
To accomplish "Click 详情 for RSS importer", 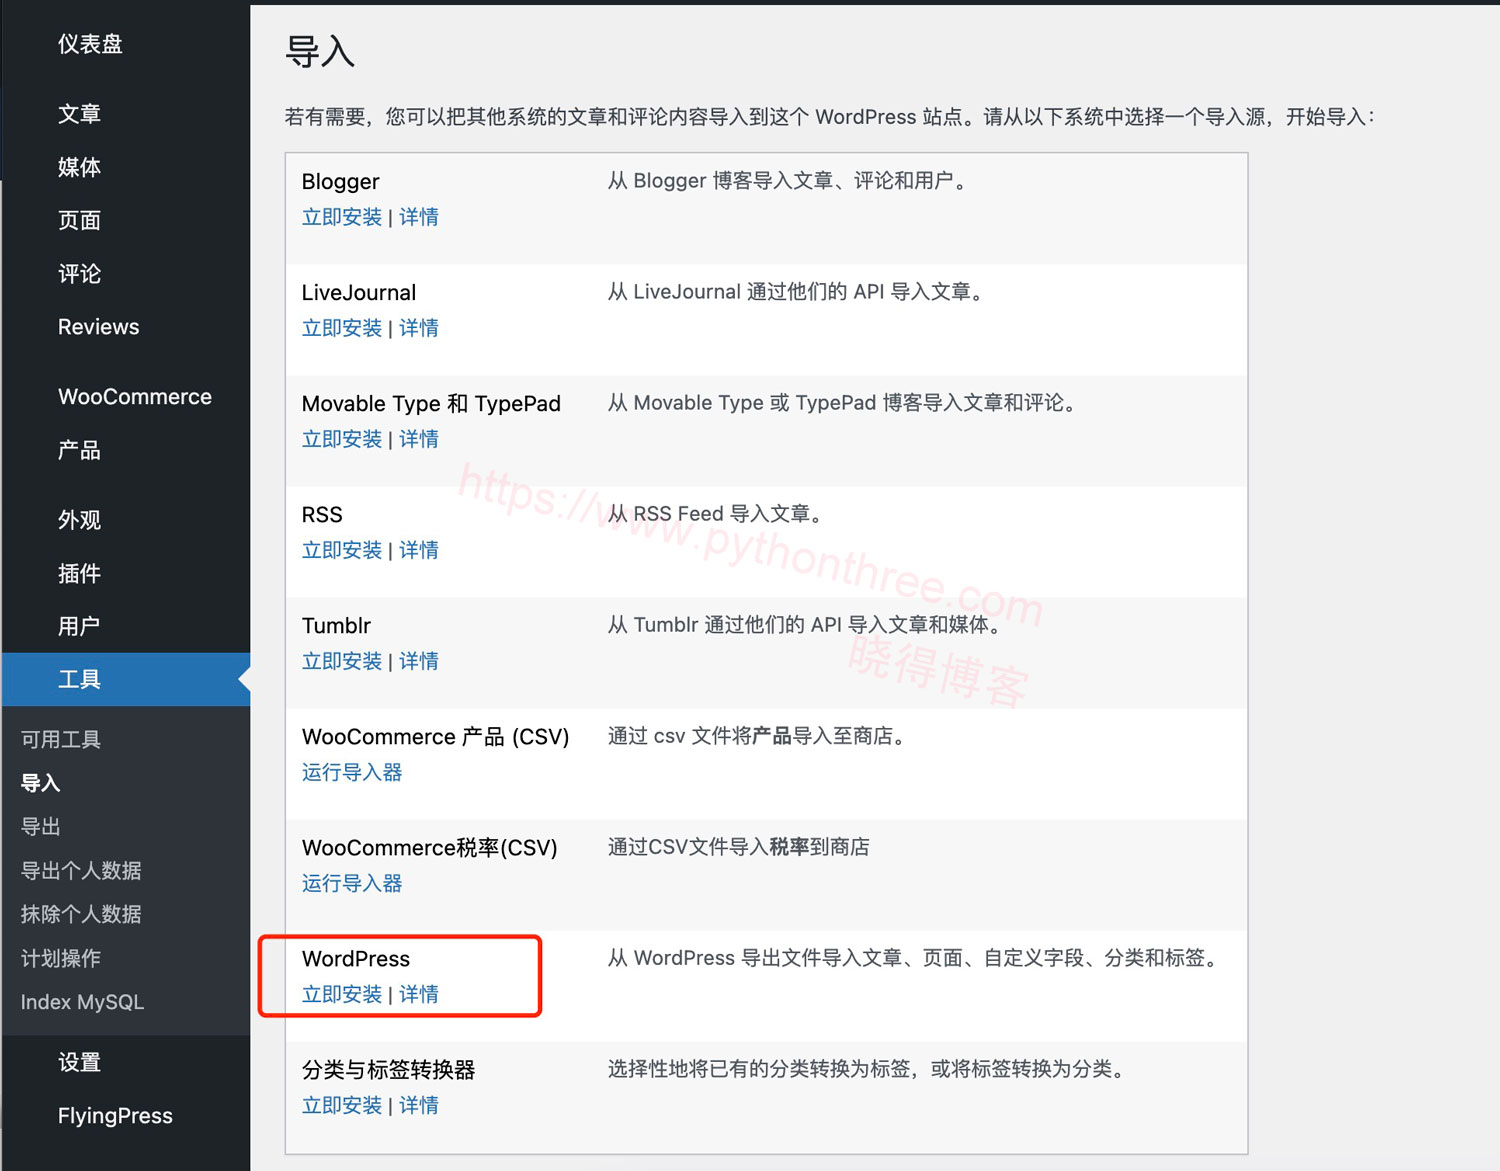I will [419, 550].
